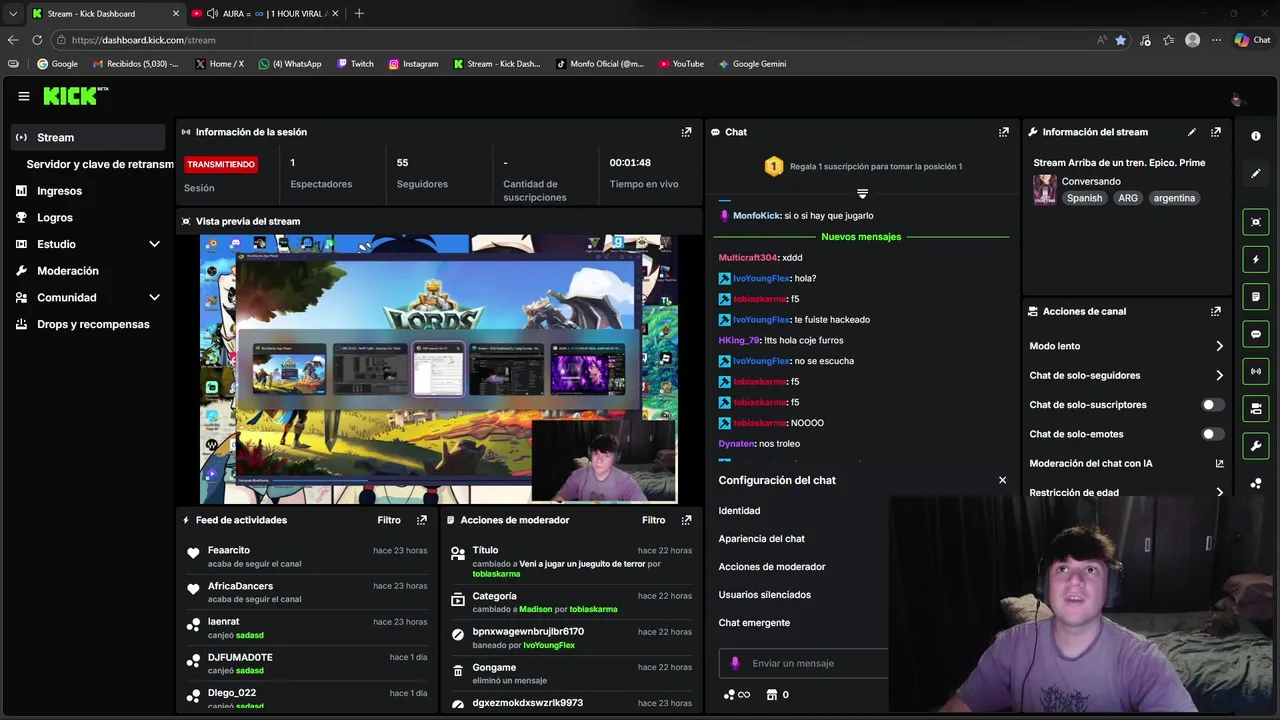Screen dimensions: 1280x720
Task: Click the ARG tag
Action: tap(1128, 198)
